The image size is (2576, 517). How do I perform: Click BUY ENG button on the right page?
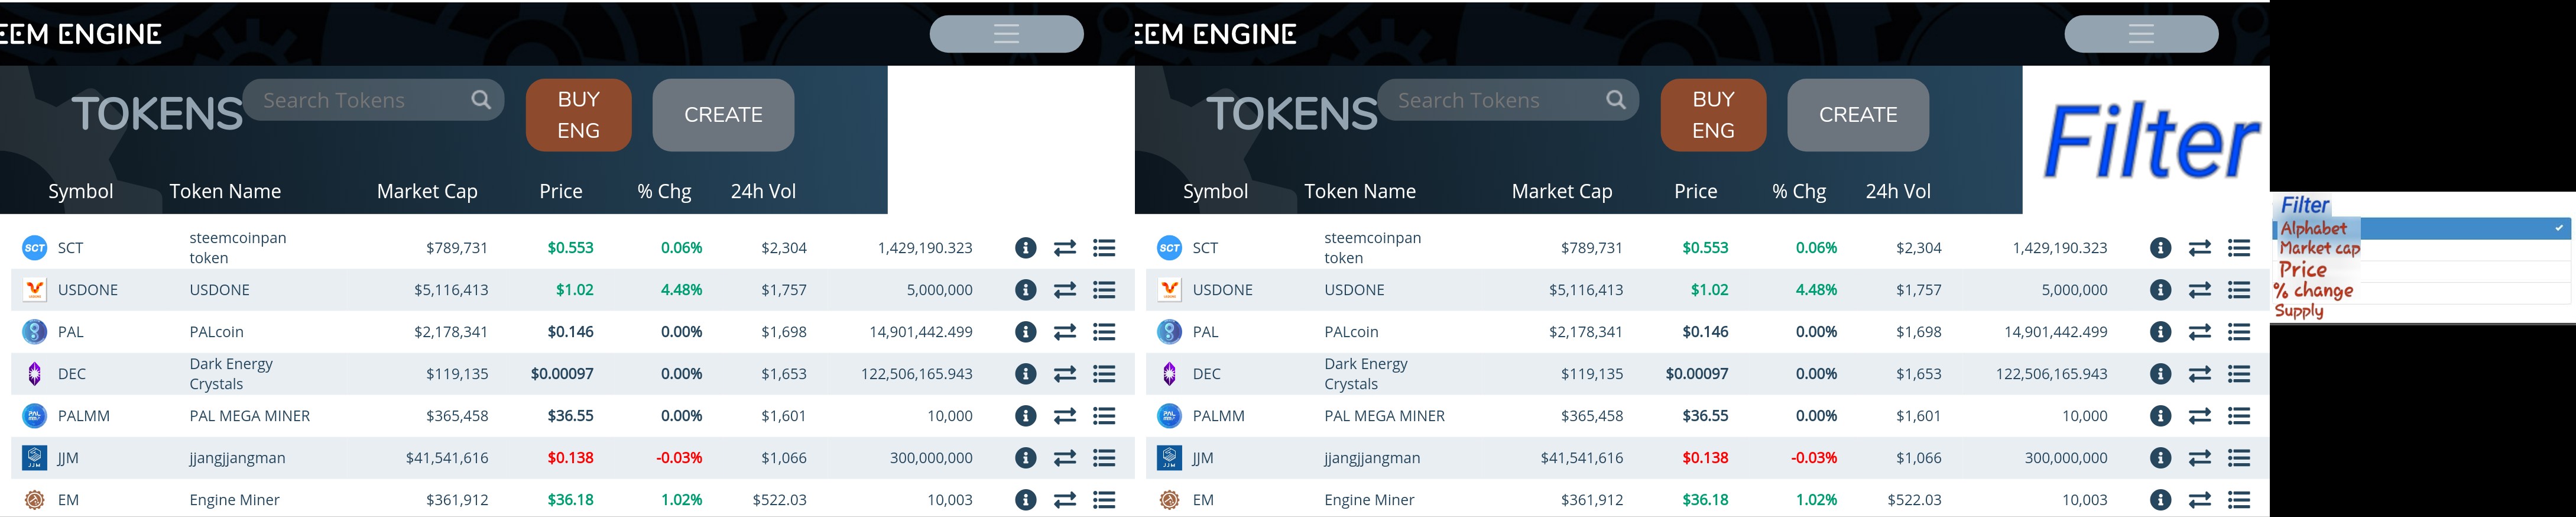[x=1714, y=115]
